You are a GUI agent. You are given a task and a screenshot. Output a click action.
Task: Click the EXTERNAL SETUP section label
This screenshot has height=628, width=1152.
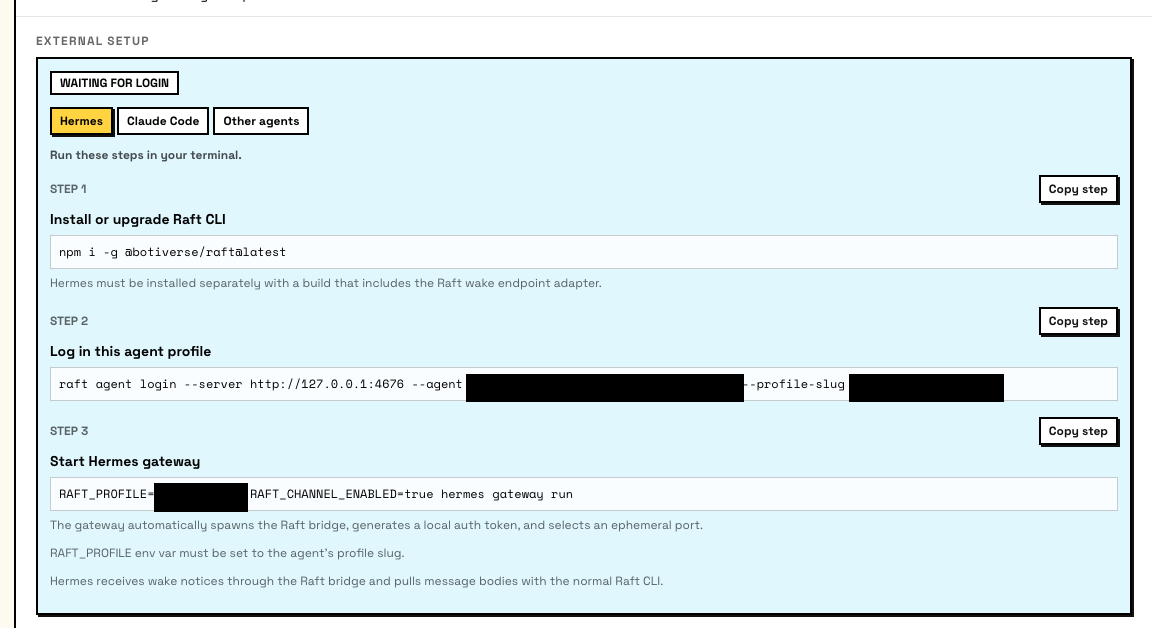[x=93, y=41]
